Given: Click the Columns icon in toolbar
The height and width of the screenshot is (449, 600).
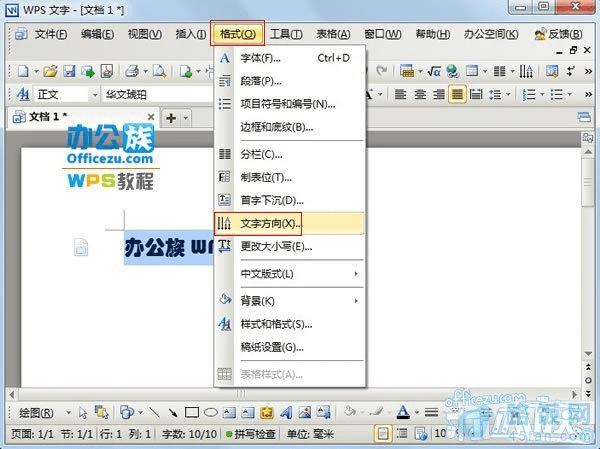Looking at the screenshot, I should click(499, 71).
